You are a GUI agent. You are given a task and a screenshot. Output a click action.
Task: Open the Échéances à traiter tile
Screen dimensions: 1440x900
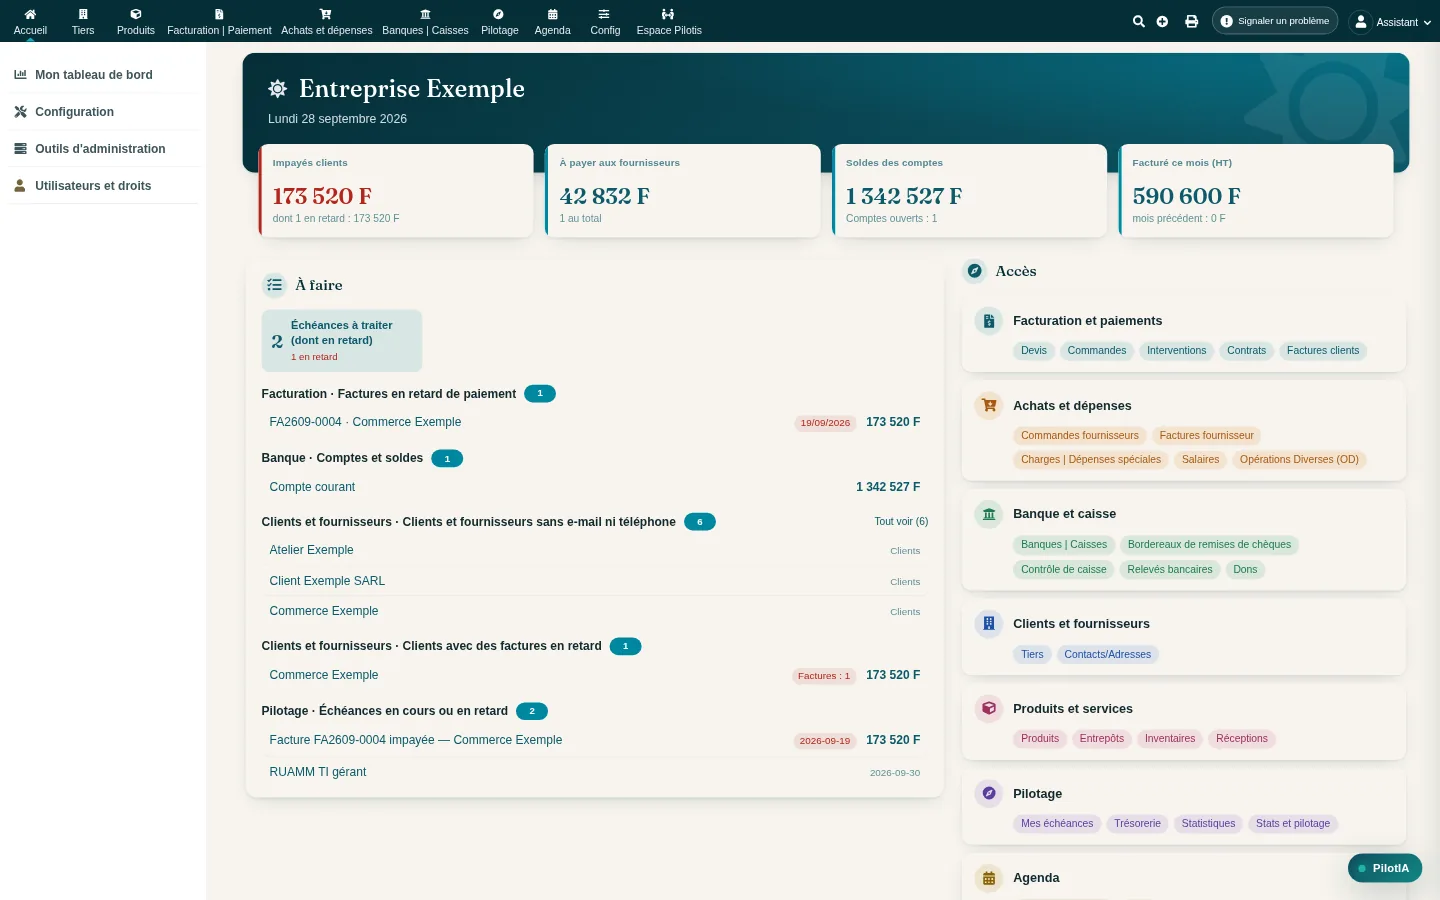click(342, 340)
